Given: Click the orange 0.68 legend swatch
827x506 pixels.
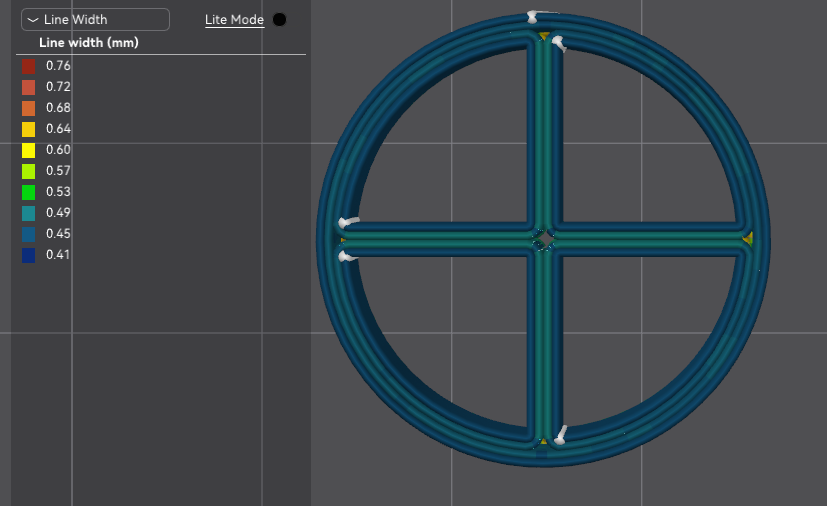Looking at the screenshot, I should click(28, 108).
